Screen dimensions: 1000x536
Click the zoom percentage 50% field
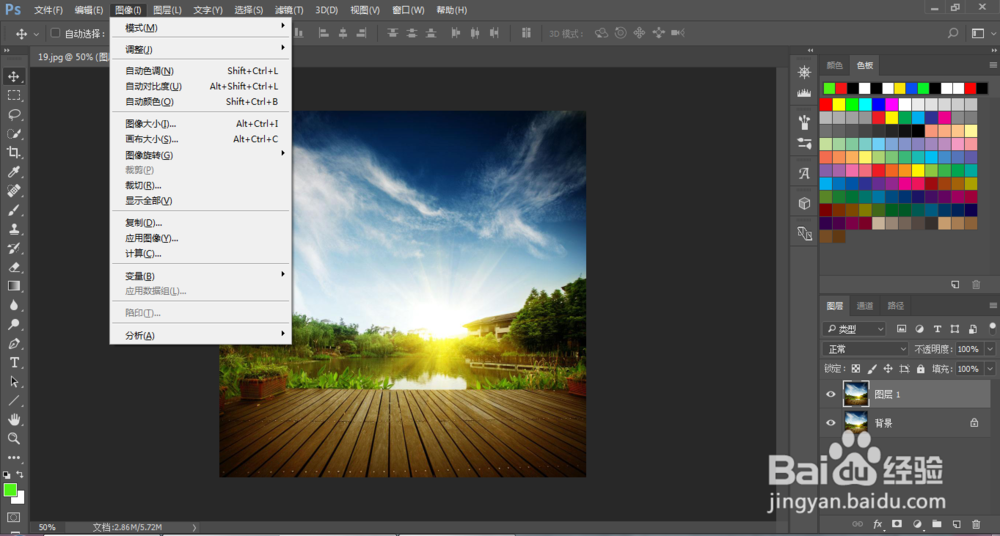pos(47,527)
